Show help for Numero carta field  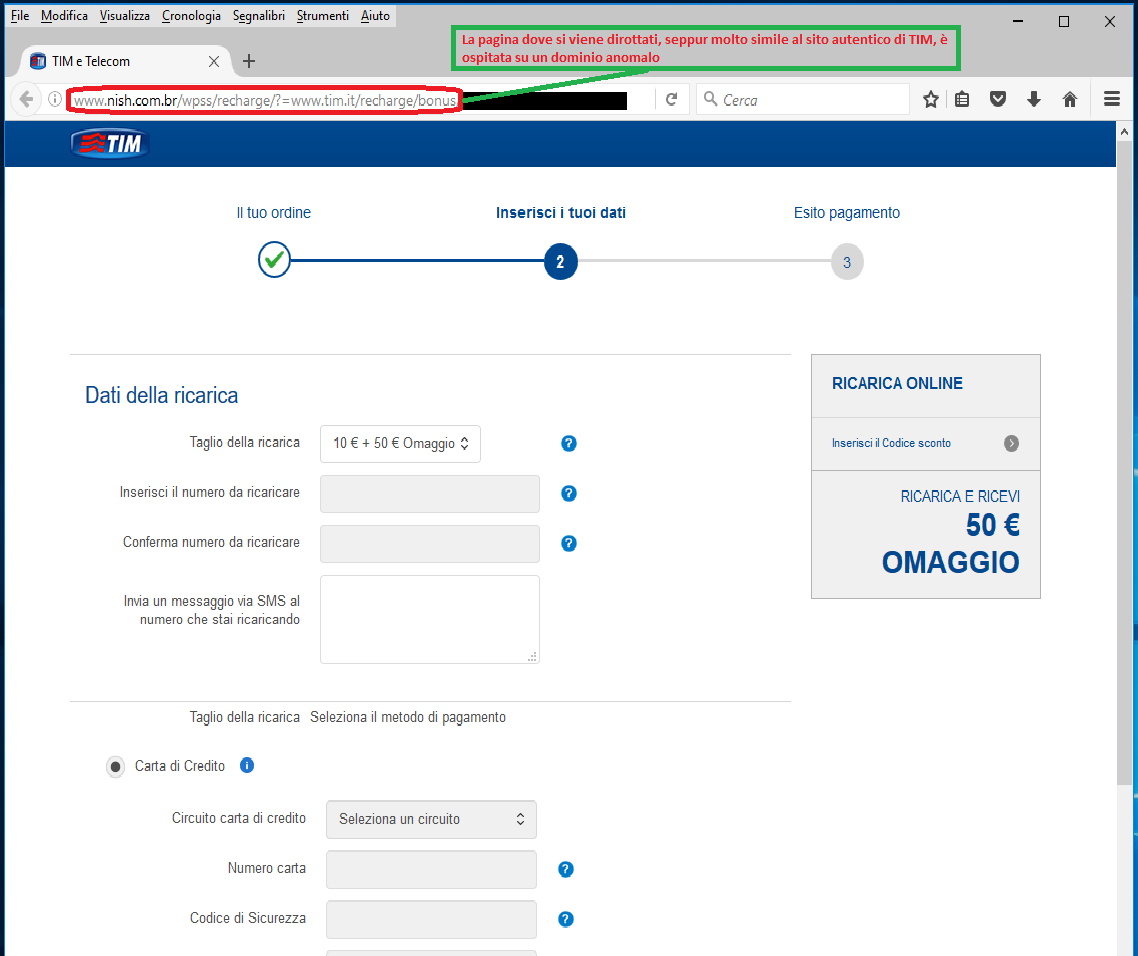click(566, 870)
